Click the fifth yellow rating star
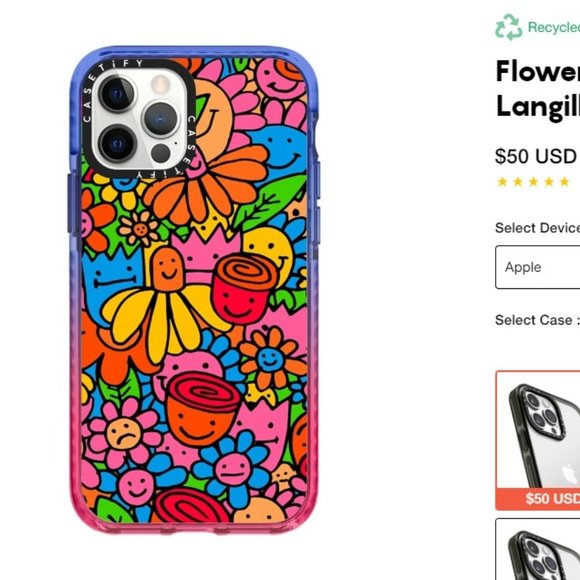This screenshot has width=580, height=580. (564, 182)
